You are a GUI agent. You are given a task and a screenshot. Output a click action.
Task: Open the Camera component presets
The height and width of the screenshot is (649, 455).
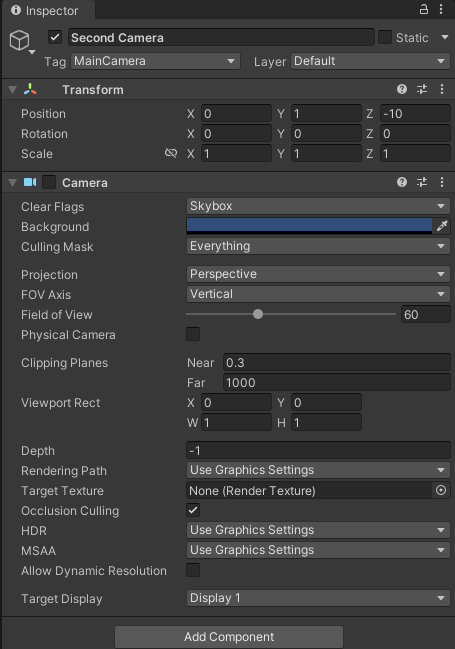click(422, 183)
